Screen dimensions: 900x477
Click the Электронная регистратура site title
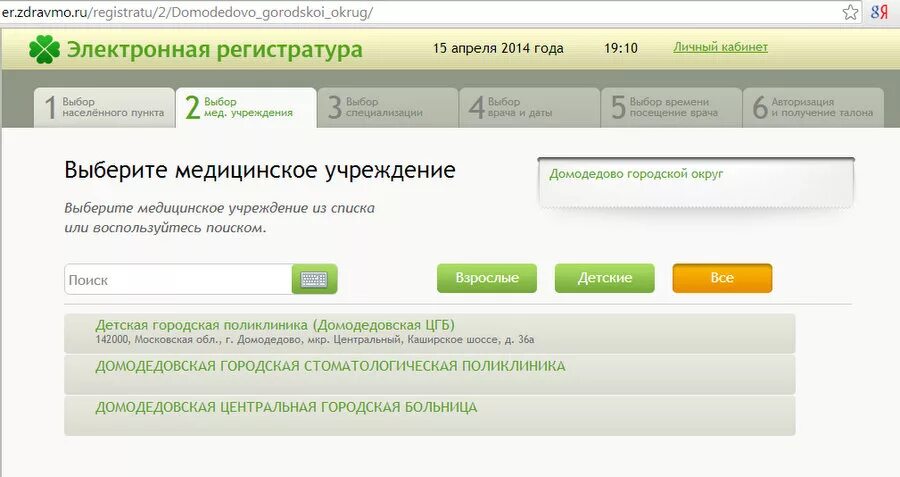pos(215,50)
